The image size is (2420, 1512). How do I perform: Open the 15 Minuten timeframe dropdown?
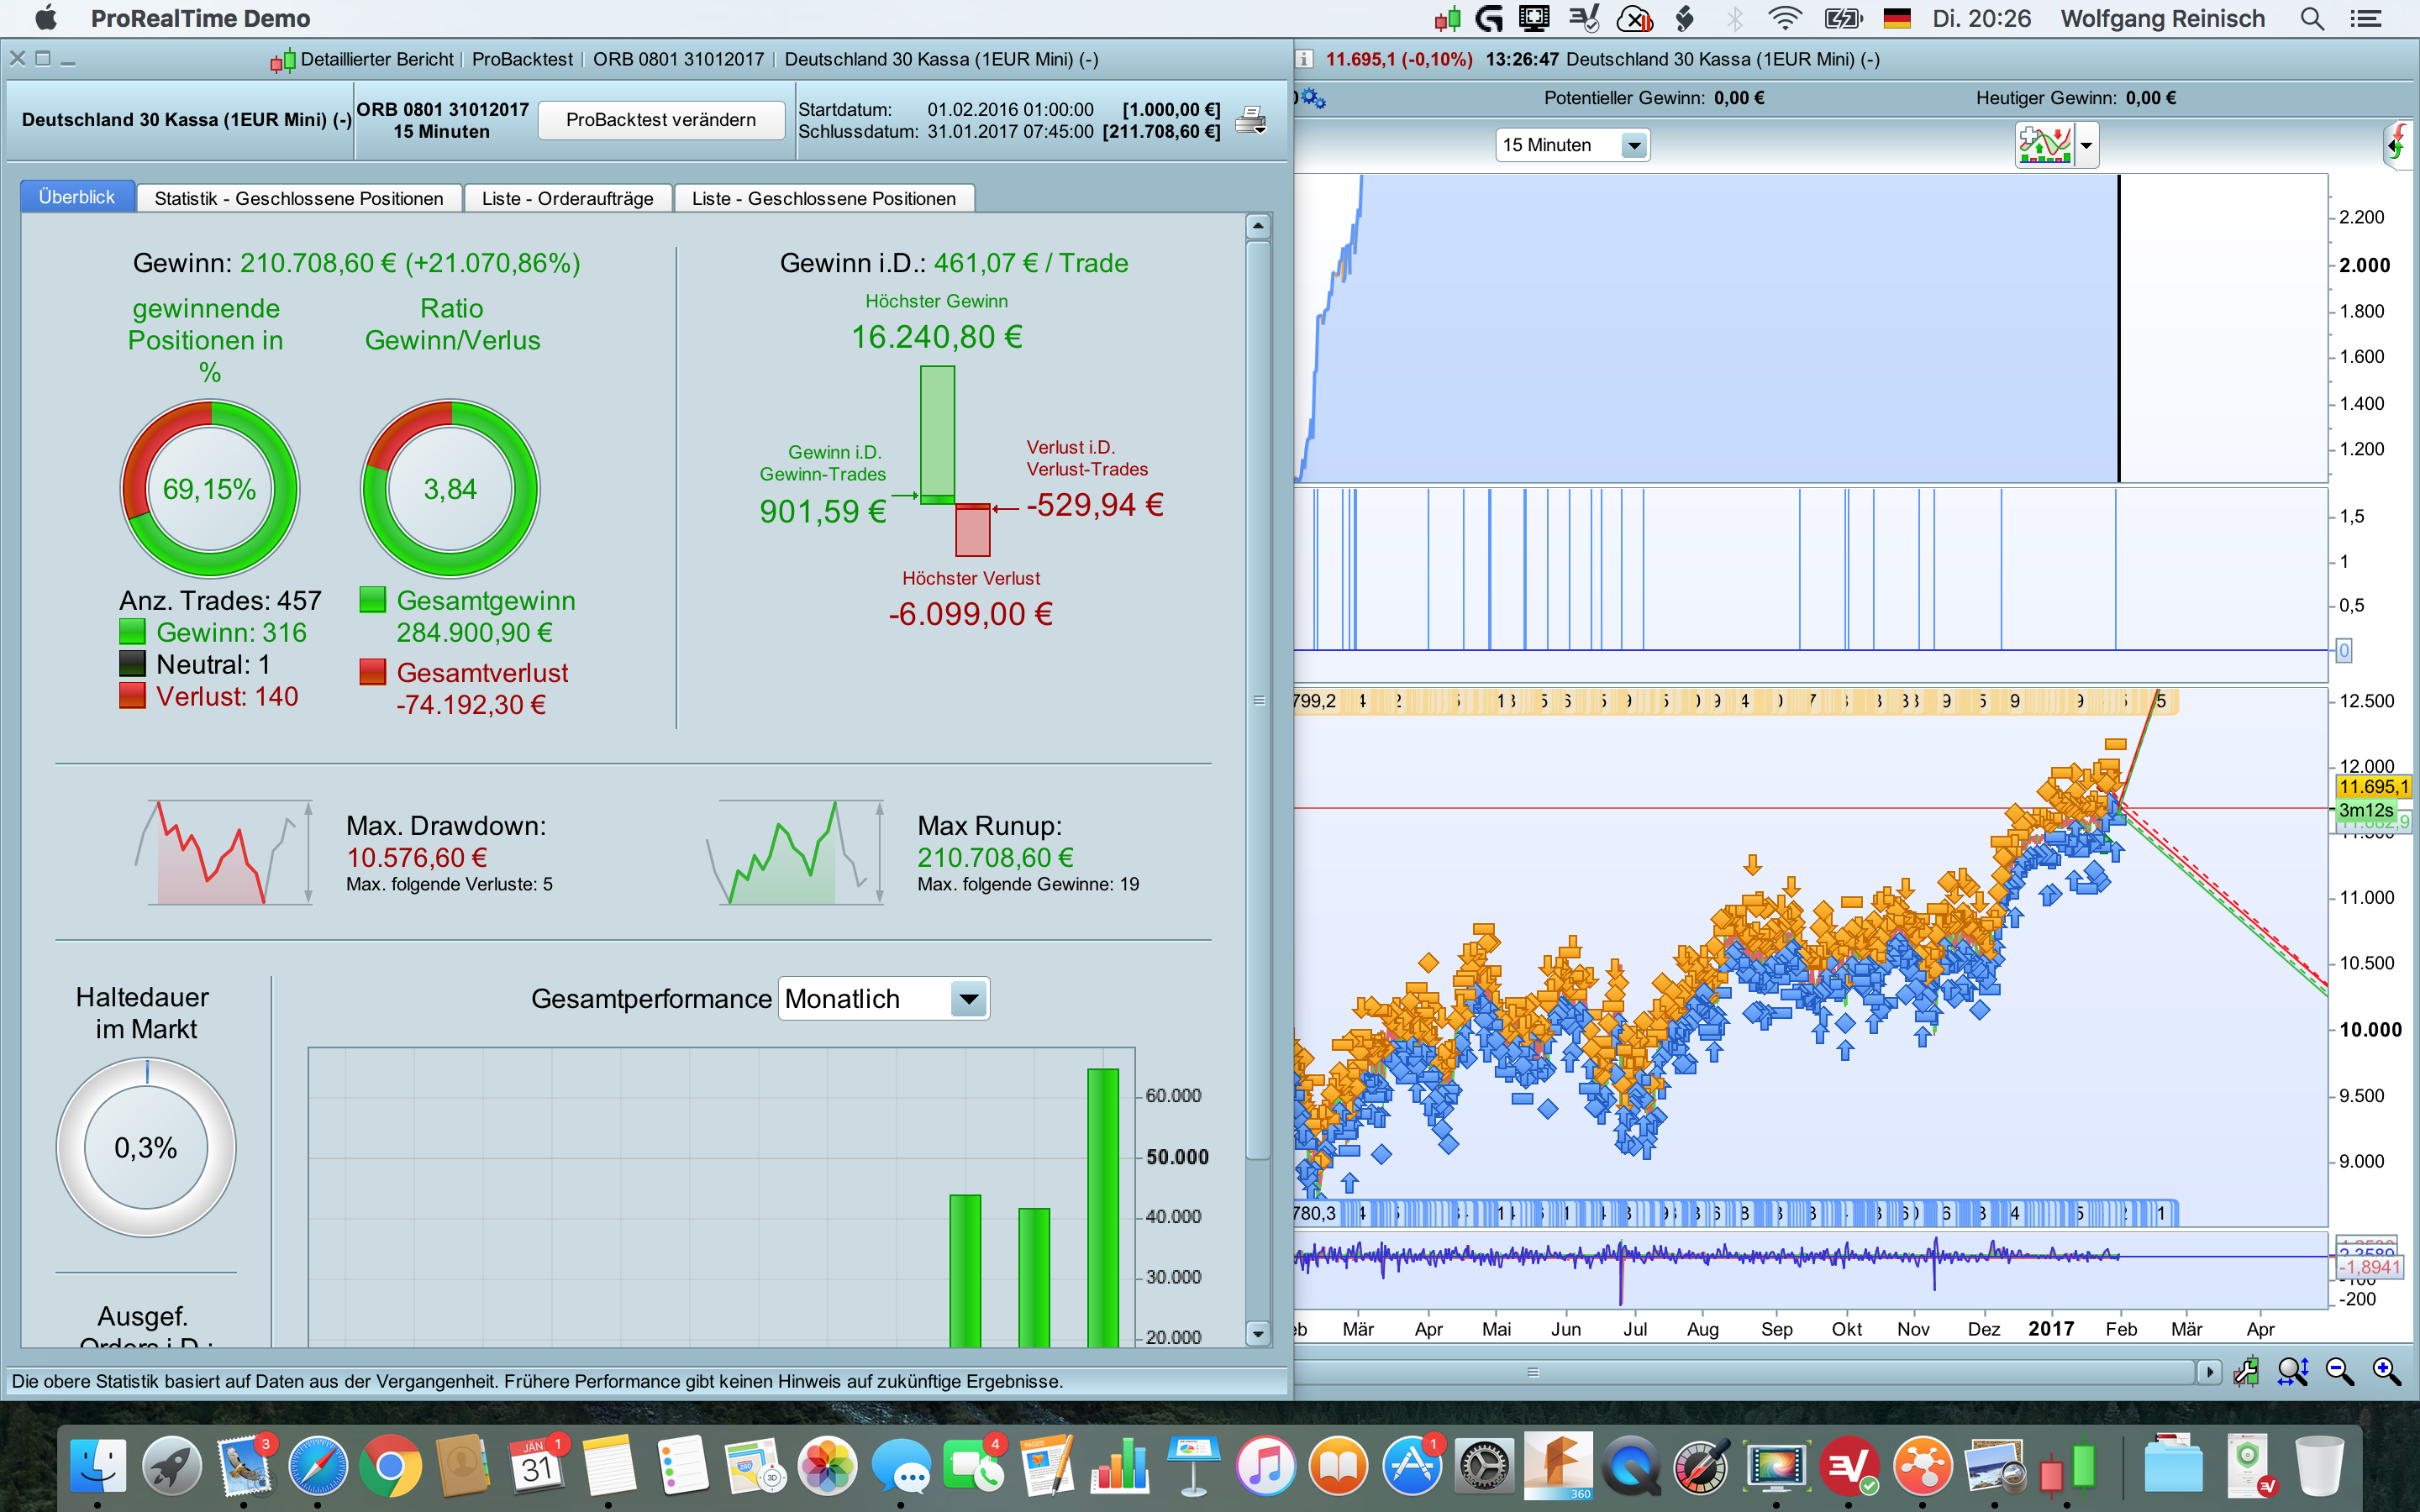coord(1572,145)
